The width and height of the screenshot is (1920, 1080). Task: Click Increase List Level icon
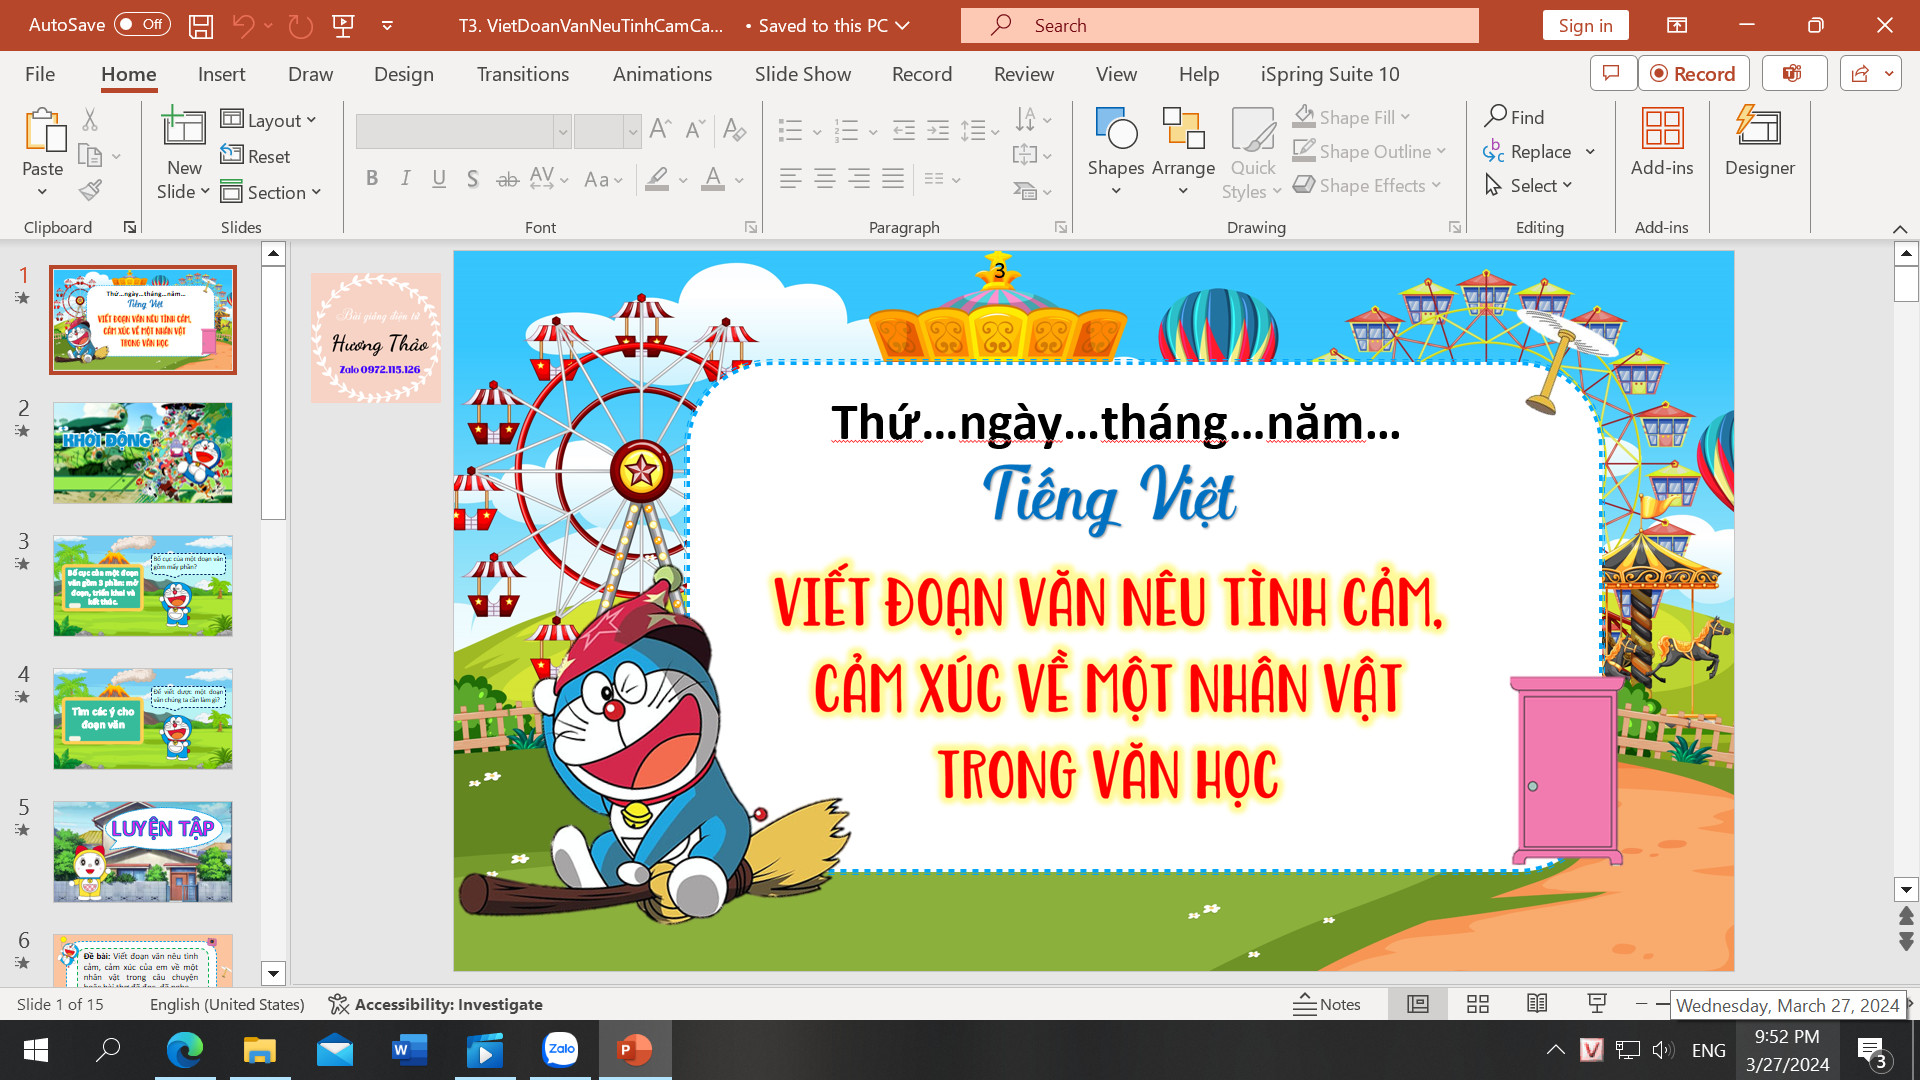point(938,129)
